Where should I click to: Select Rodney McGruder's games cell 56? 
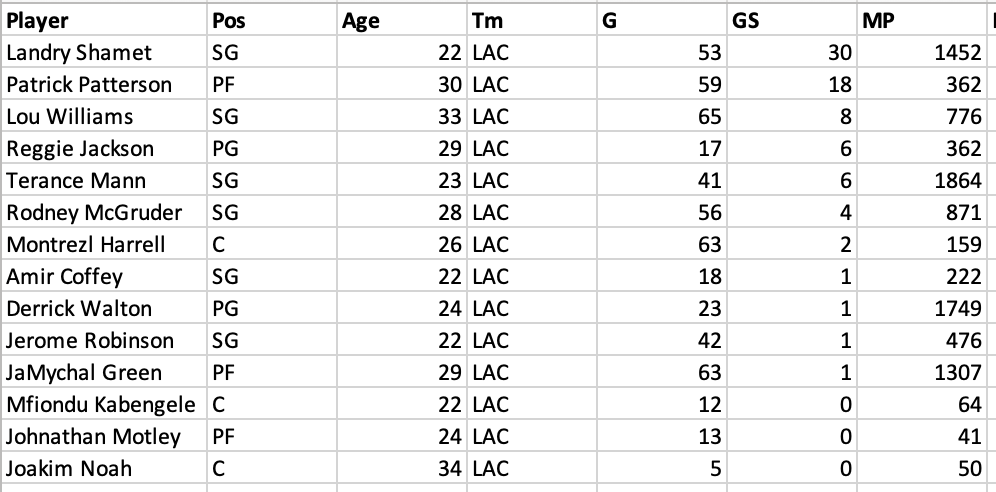point(661,212)
